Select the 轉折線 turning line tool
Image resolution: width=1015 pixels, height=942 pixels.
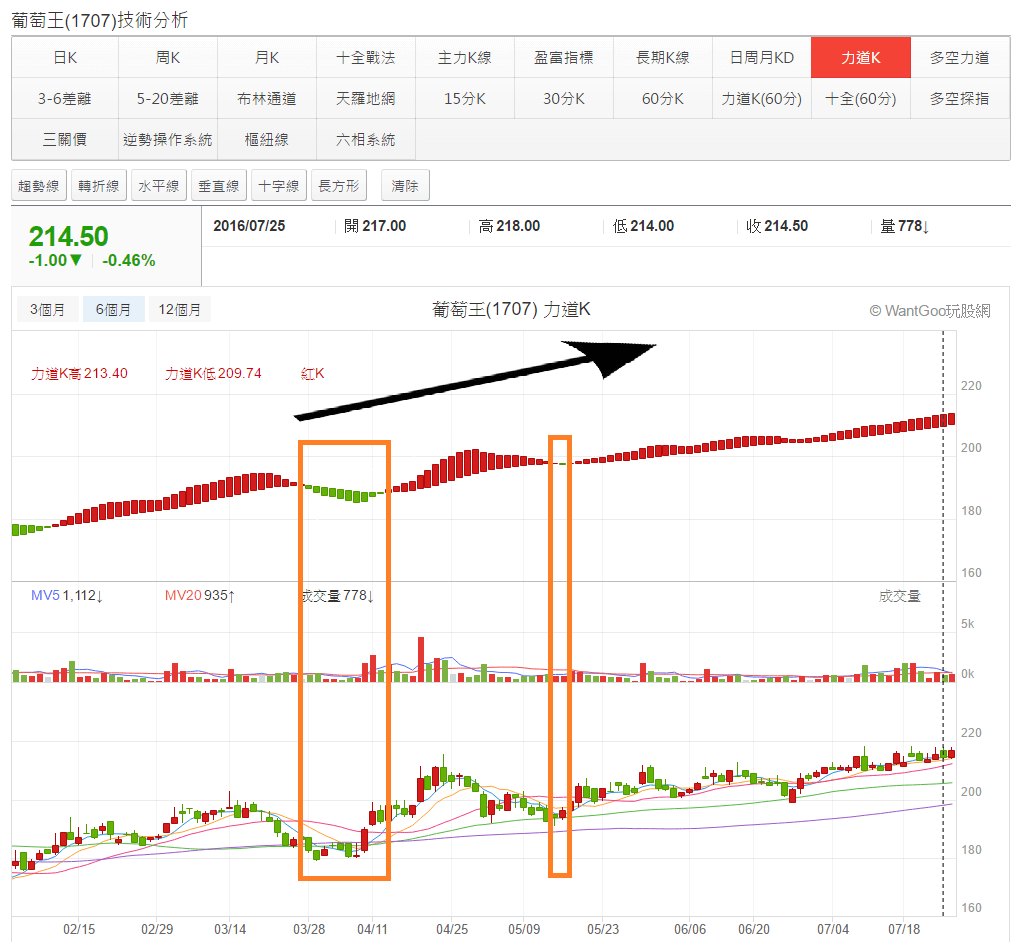click(97, 185)
